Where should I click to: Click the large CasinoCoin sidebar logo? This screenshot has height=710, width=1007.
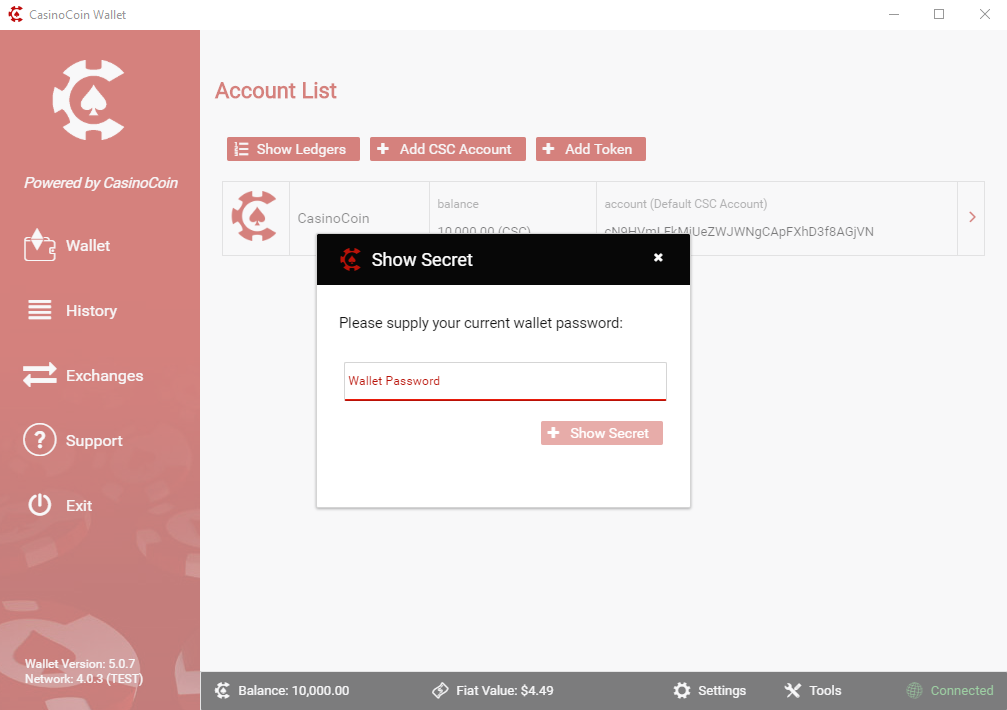tap(88, 100)
